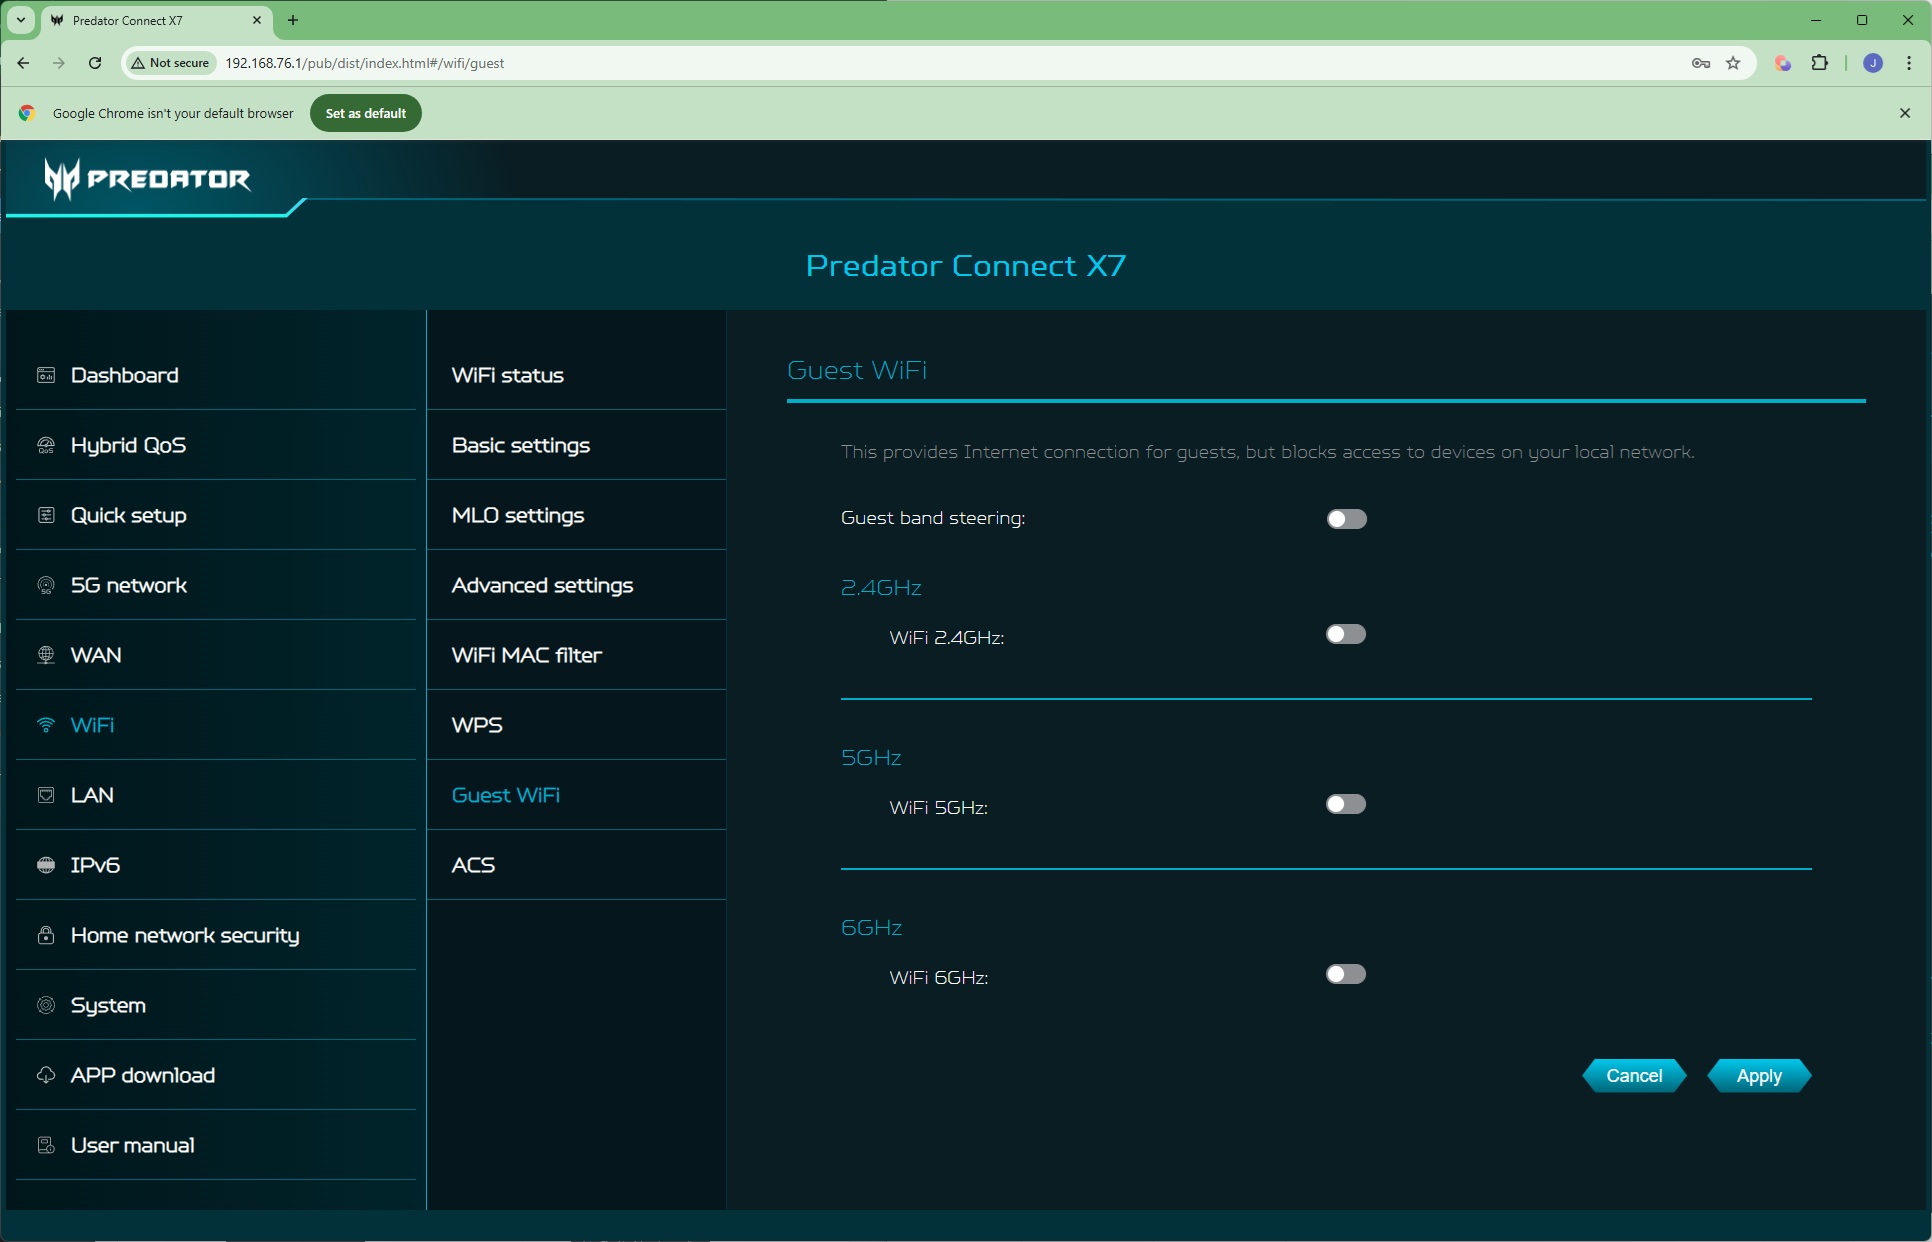The image size is (1932, 1242).
Task: Enable Guest band steering toggle
Action: pos(1346,518)
